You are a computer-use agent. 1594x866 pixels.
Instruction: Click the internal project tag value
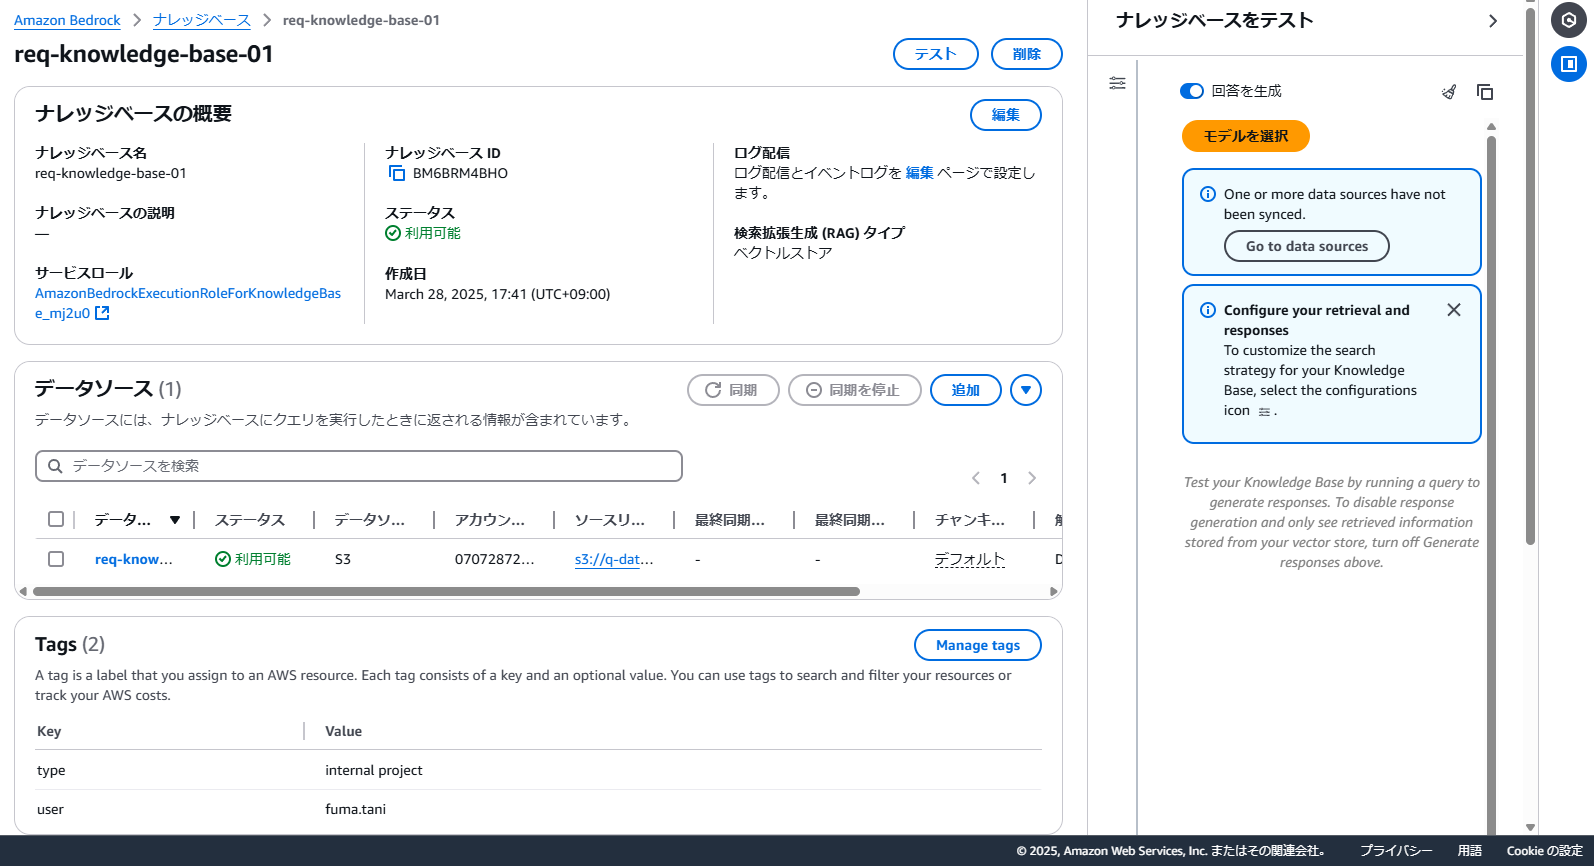[x=374, y=770]
